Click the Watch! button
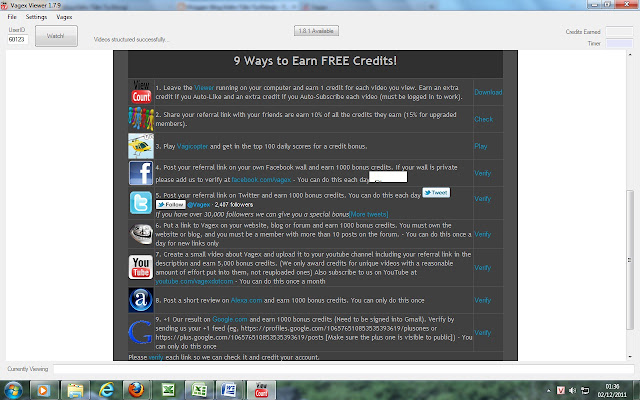Image resolution: width=640 pixels, height=400 pixels. coord(56,36)
